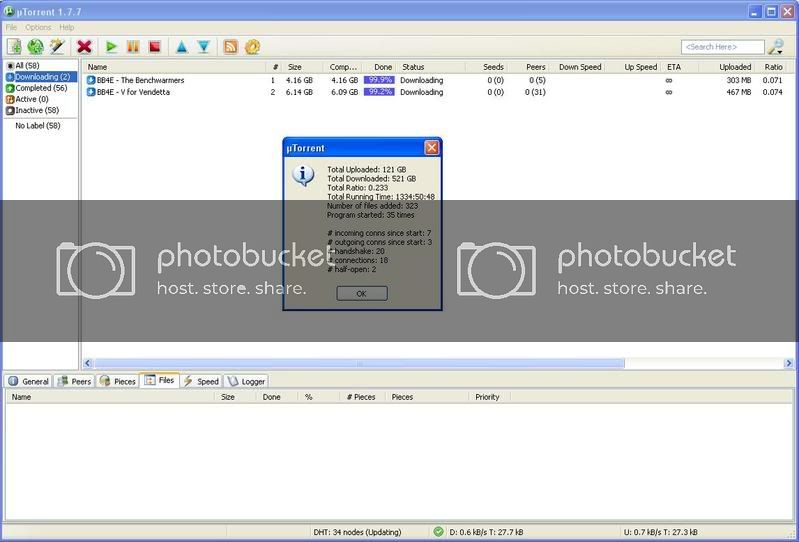Click the red Stop torrent icon
The image size is (799, 542).
point(155,47)
